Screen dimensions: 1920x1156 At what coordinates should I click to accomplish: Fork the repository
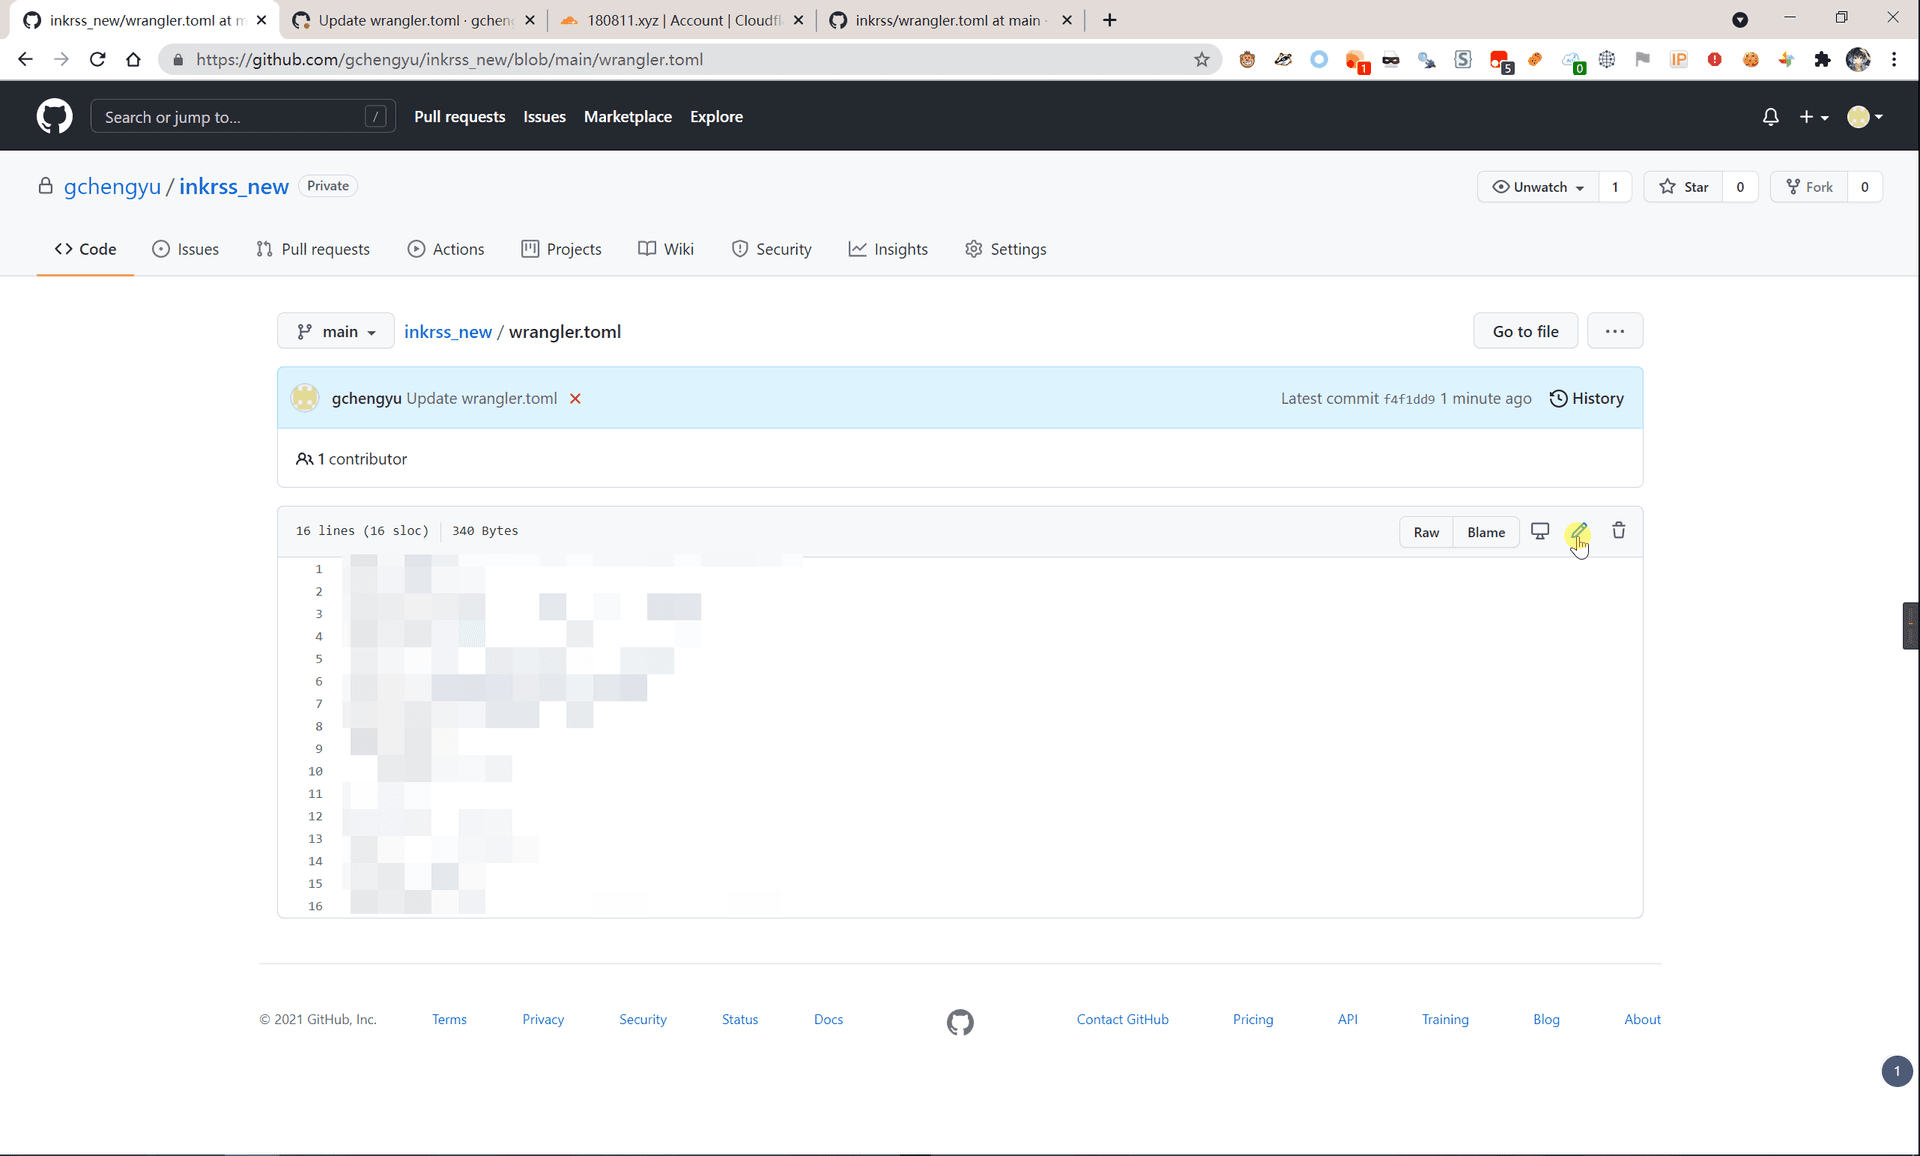pyautogui.click(x=1809, y=187)
